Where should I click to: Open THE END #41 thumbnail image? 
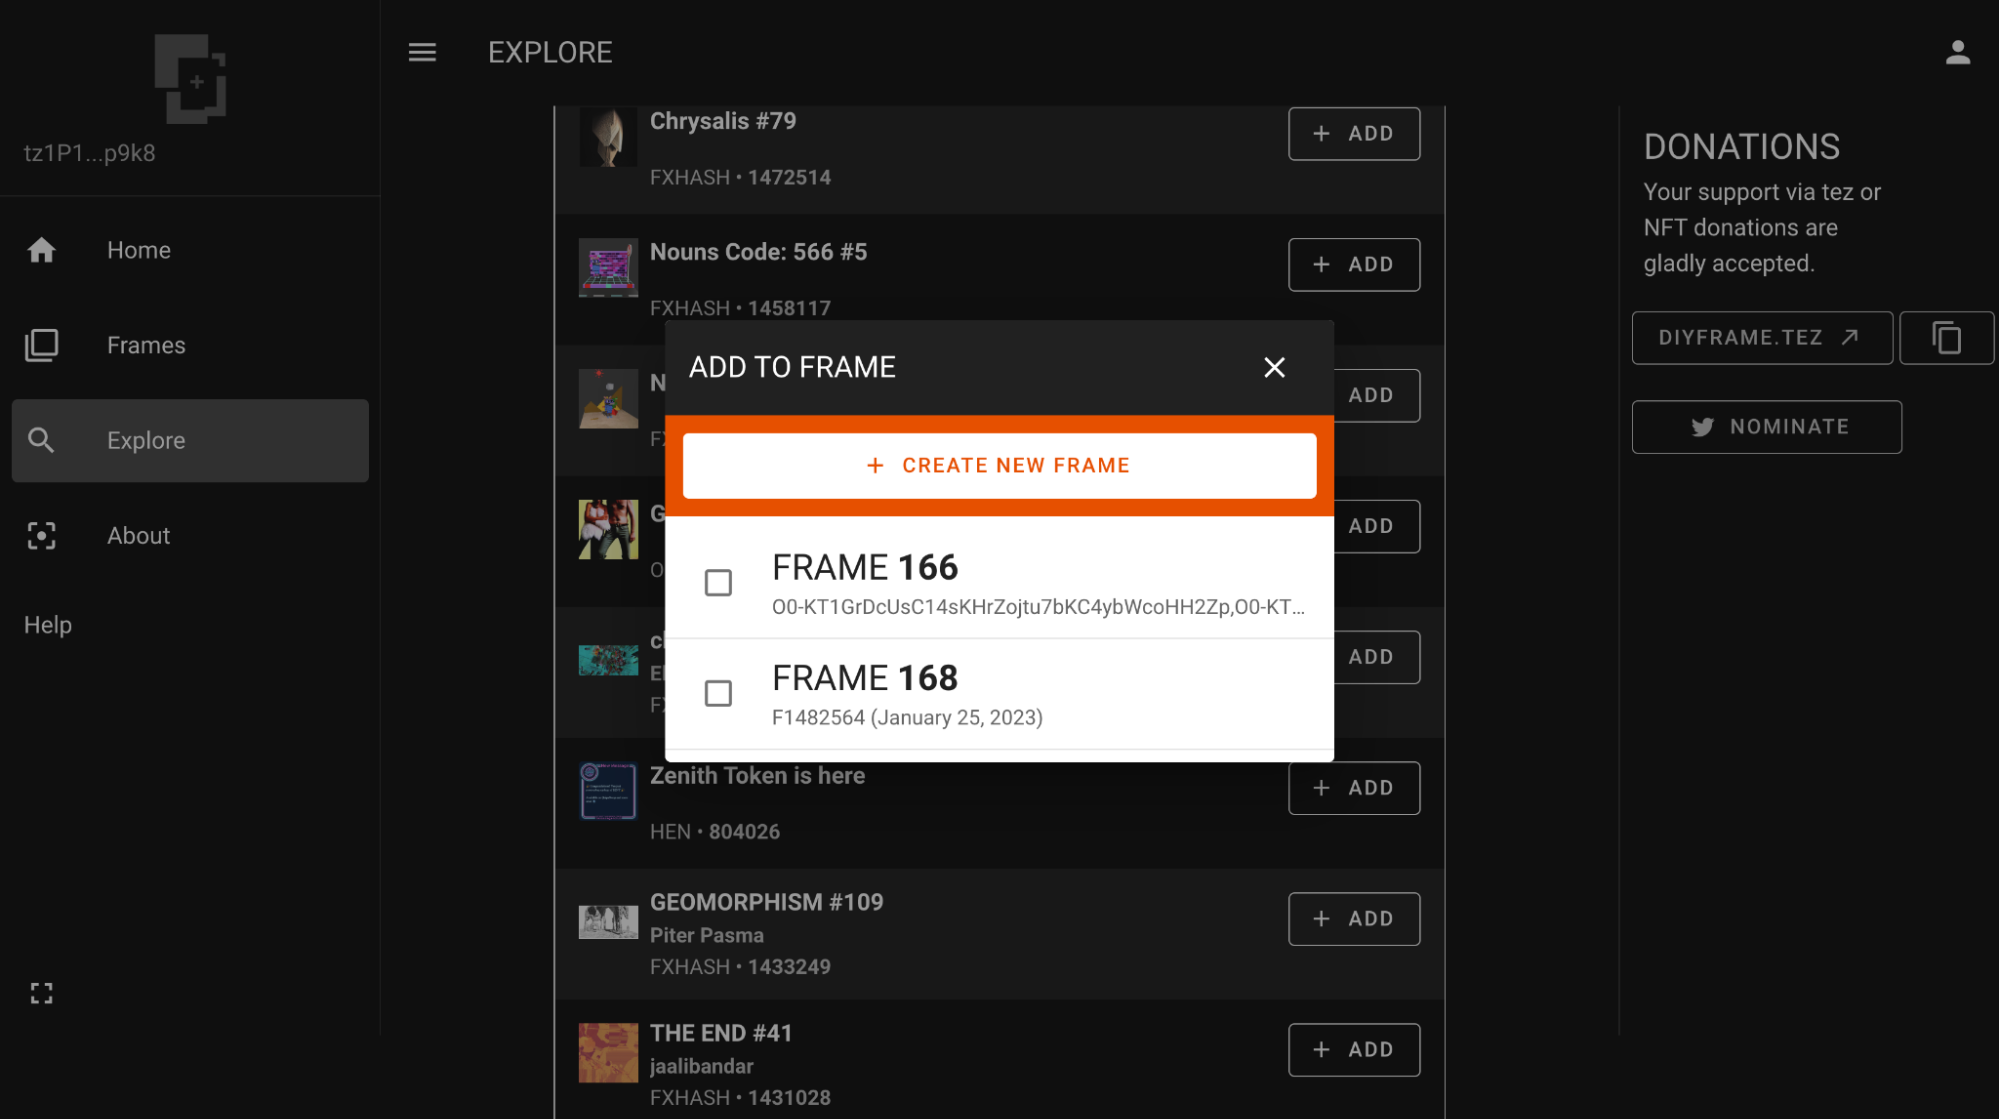click(608, 1052)
